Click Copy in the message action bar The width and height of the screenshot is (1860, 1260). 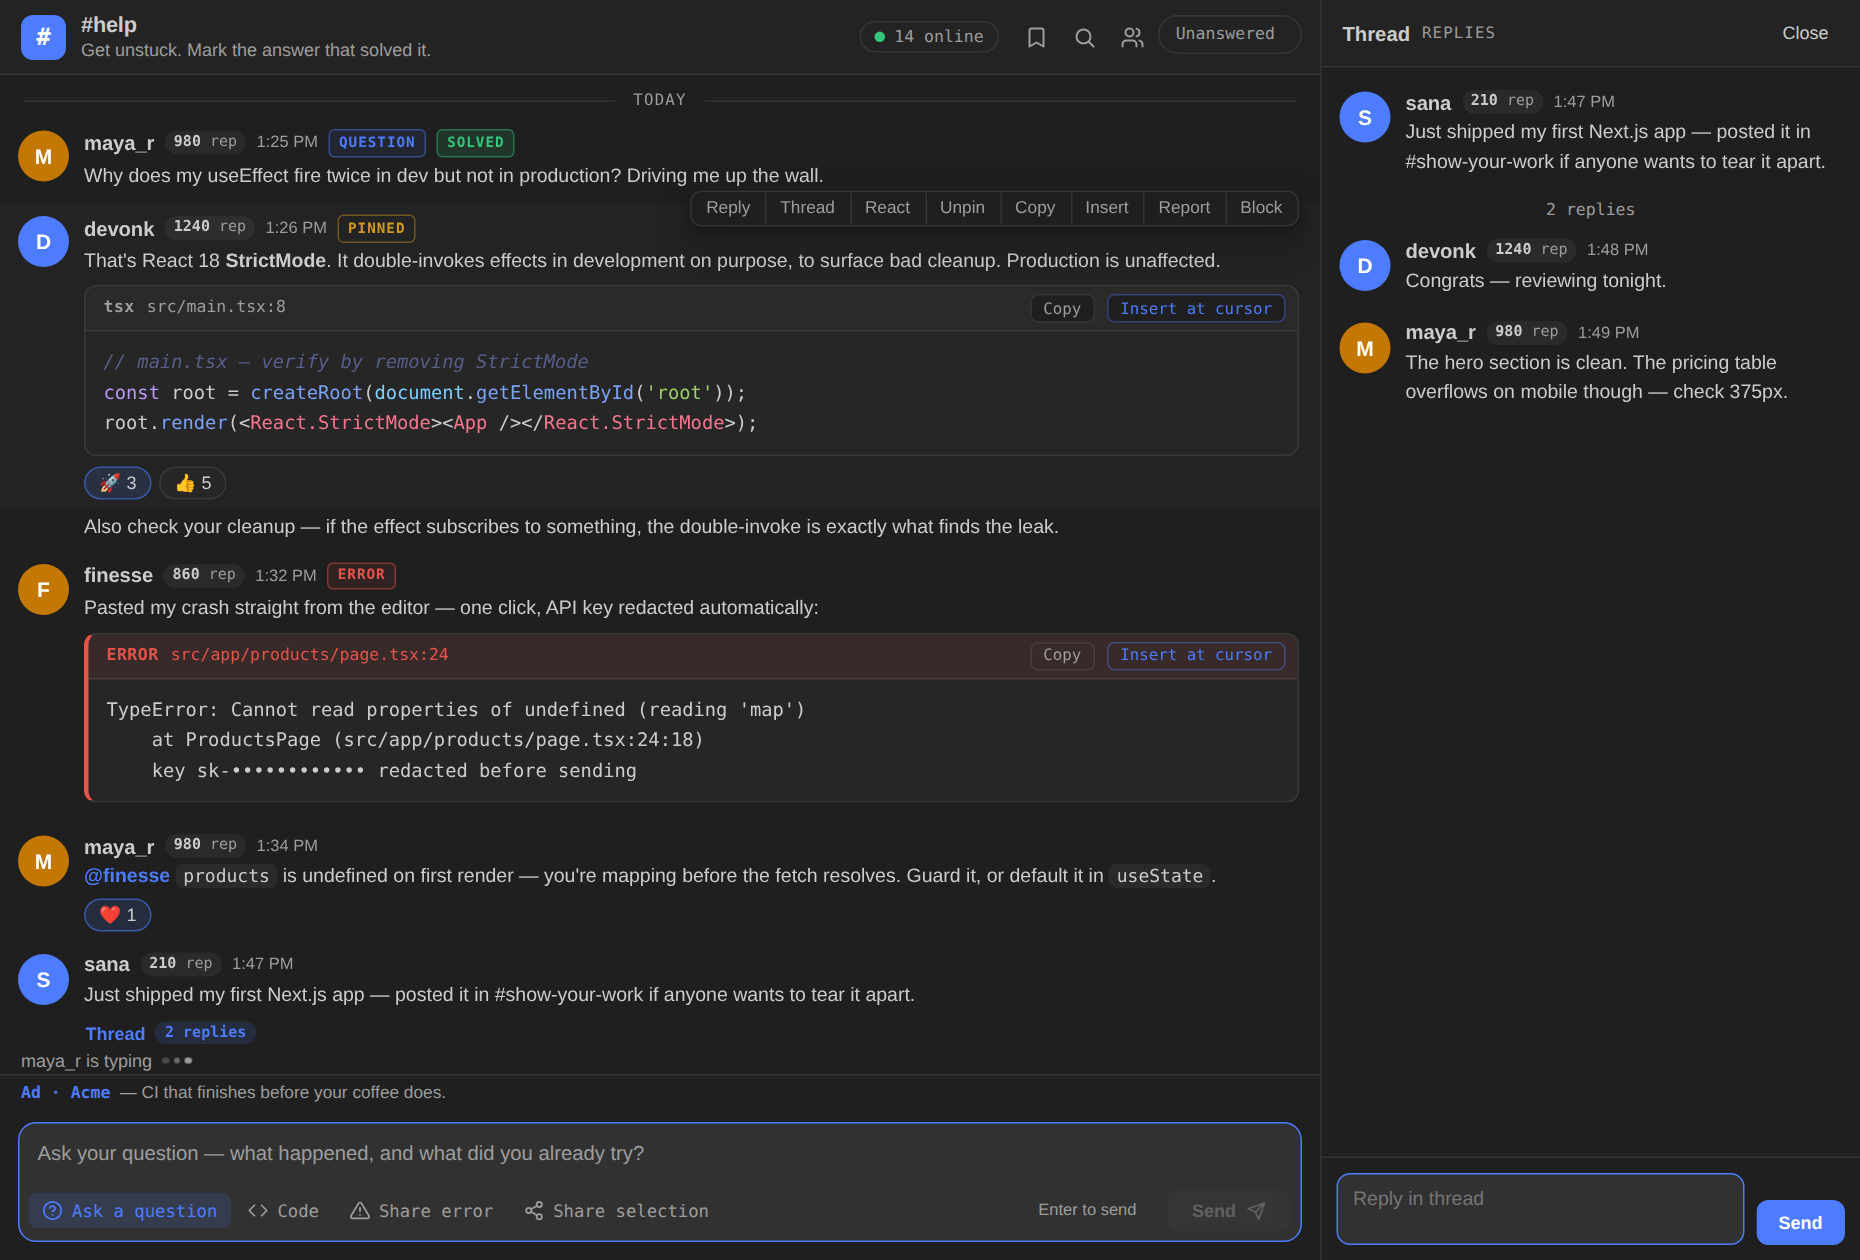click(x=1035, y=208)
